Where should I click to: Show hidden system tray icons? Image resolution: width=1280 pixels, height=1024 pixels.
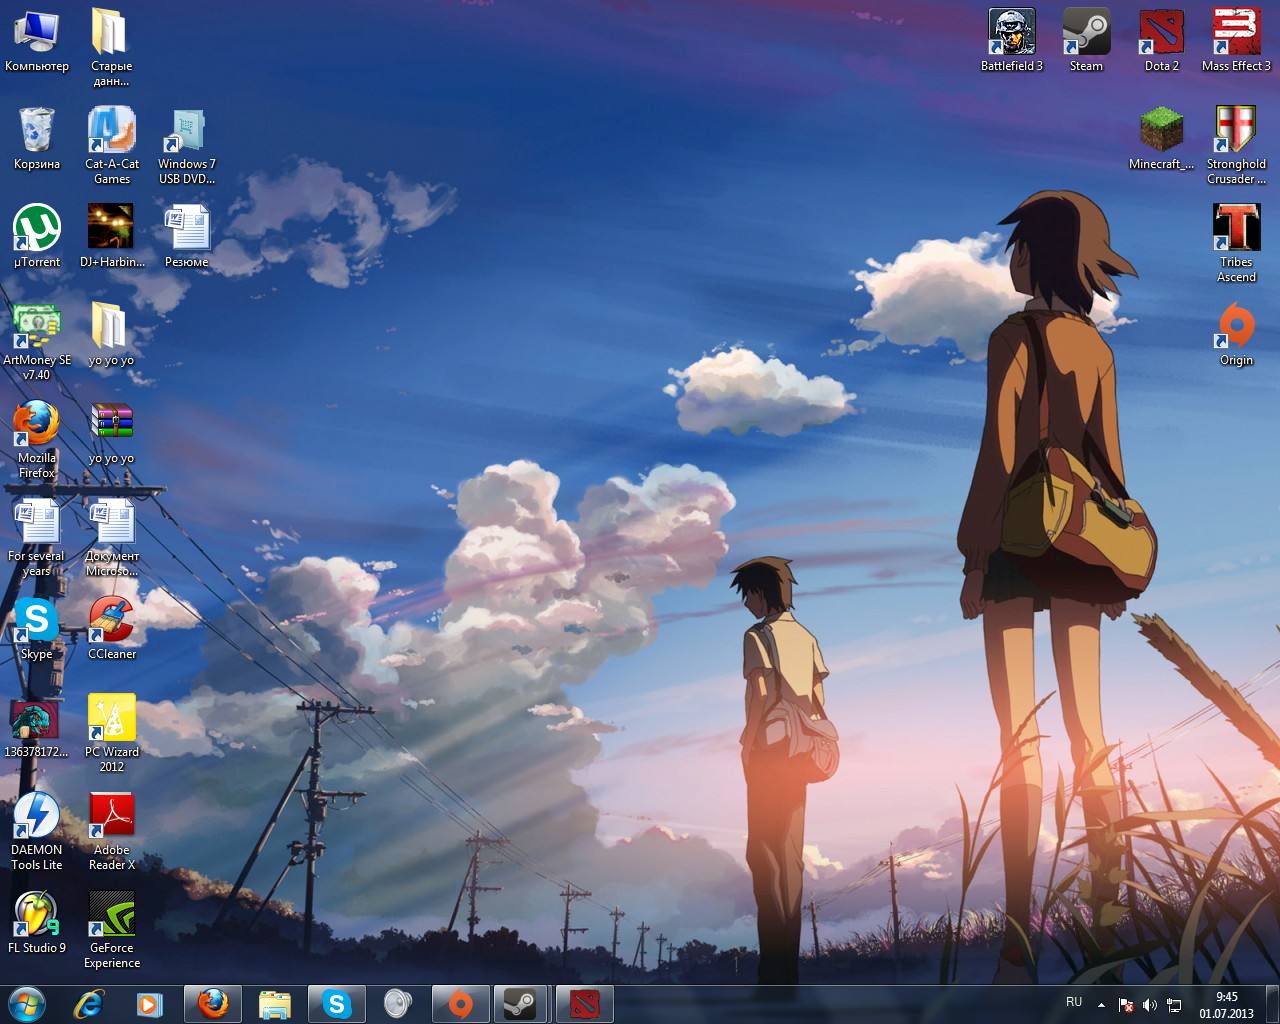1101,1005
